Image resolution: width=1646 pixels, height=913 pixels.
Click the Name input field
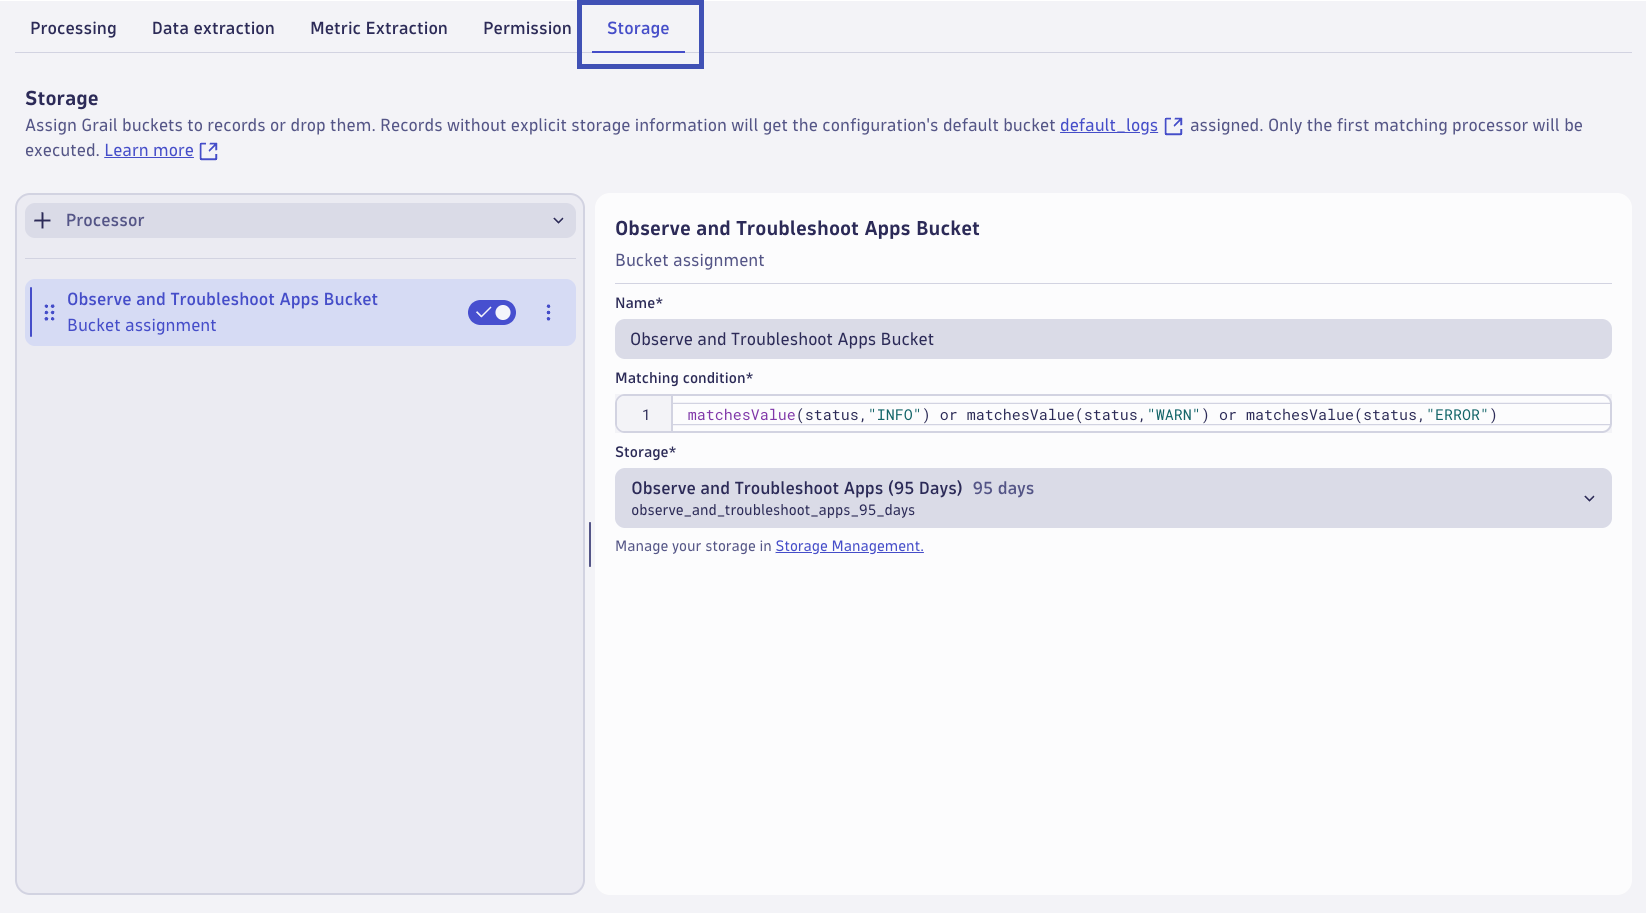coord(1113,339)
